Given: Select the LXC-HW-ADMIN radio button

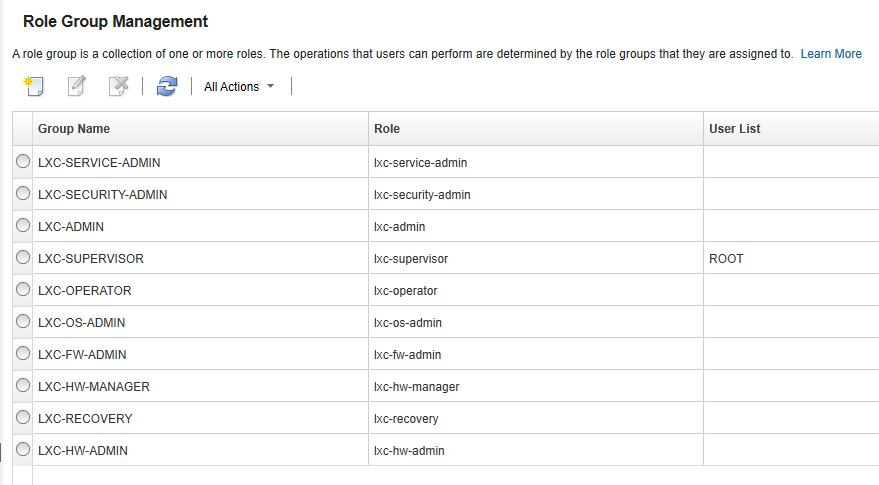Looking at the screenshot, I should [23, 449].
